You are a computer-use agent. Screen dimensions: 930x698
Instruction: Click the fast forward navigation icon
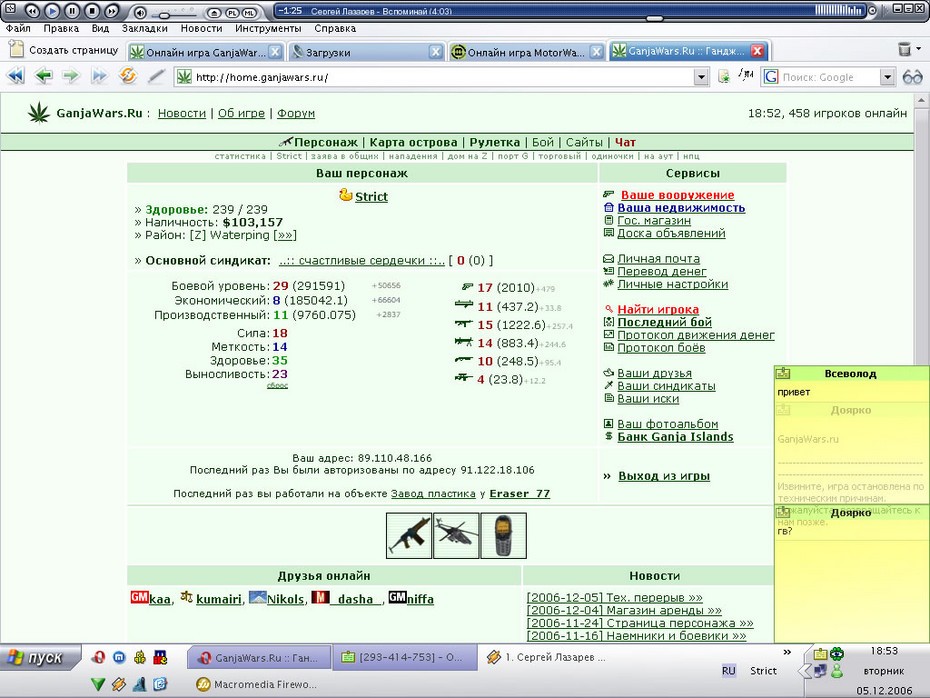(99, 76)
